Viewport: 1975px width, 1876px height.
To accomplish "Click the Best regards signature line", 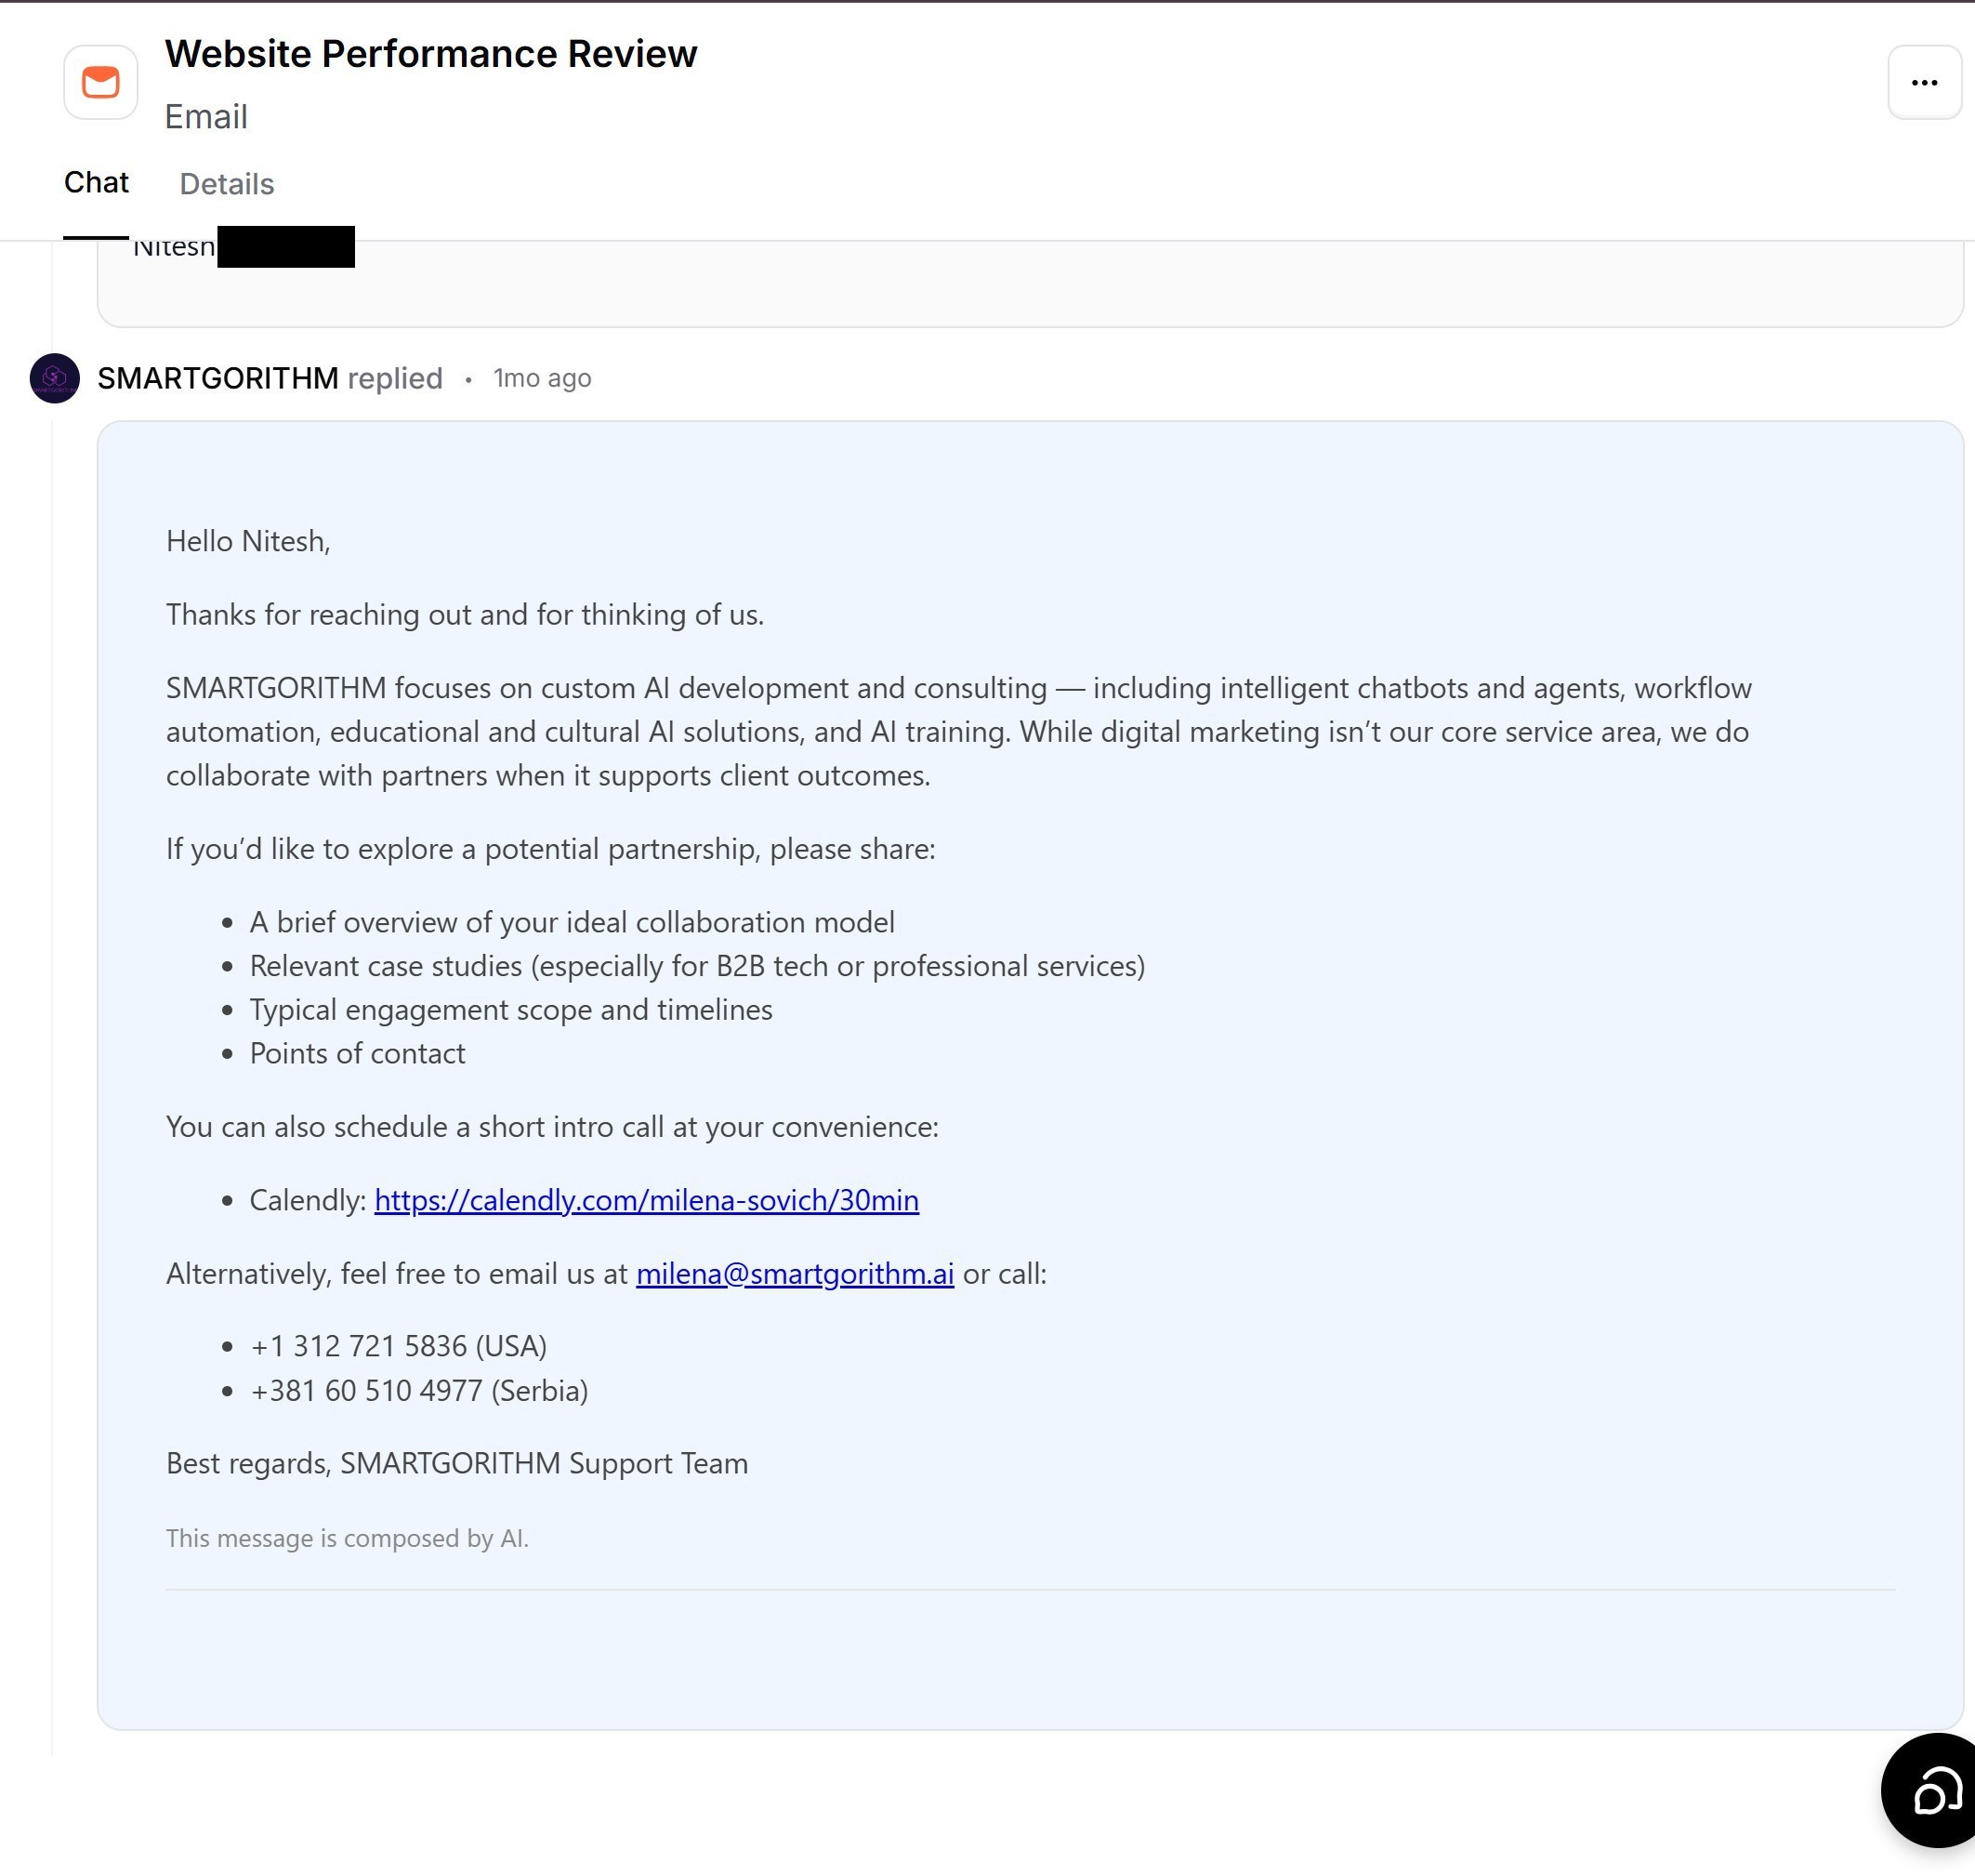I will 457,1463.
